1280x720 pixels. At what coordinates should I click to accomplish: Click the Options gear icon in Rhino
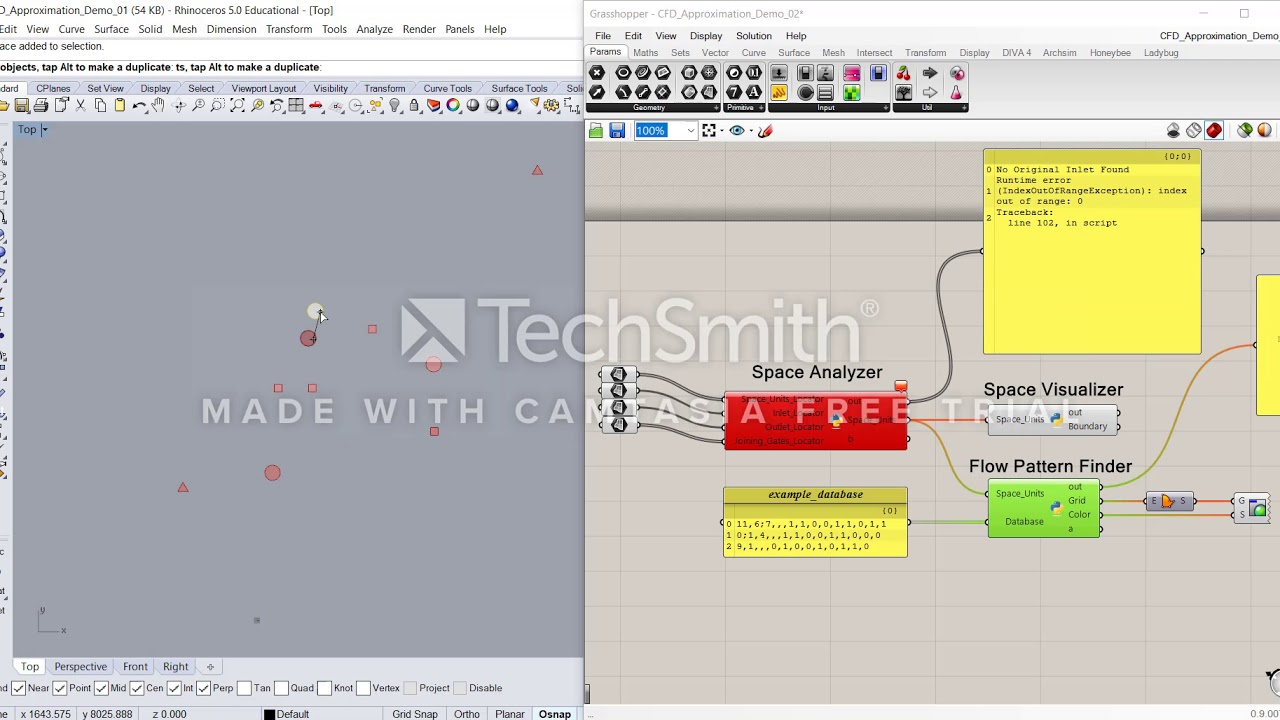[551, 105]
